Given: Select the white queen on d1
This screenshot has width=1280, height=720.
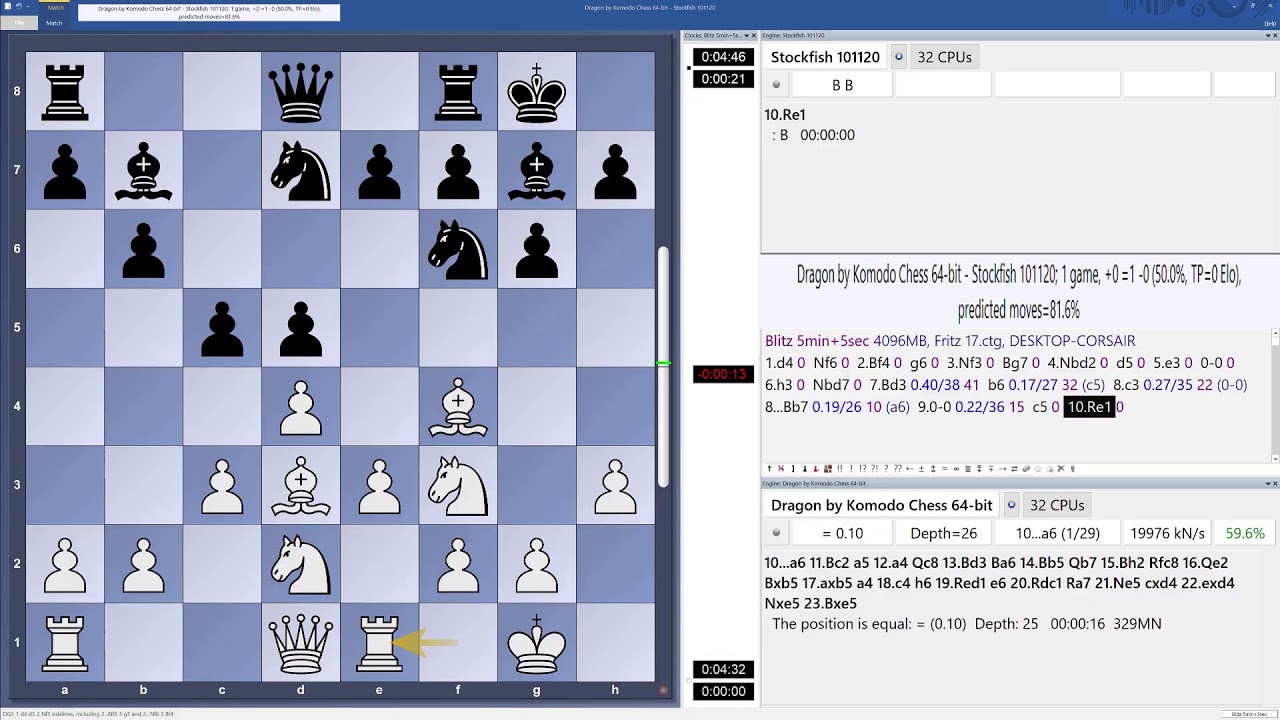Looking at the screenshot, I should click(300, 642).
